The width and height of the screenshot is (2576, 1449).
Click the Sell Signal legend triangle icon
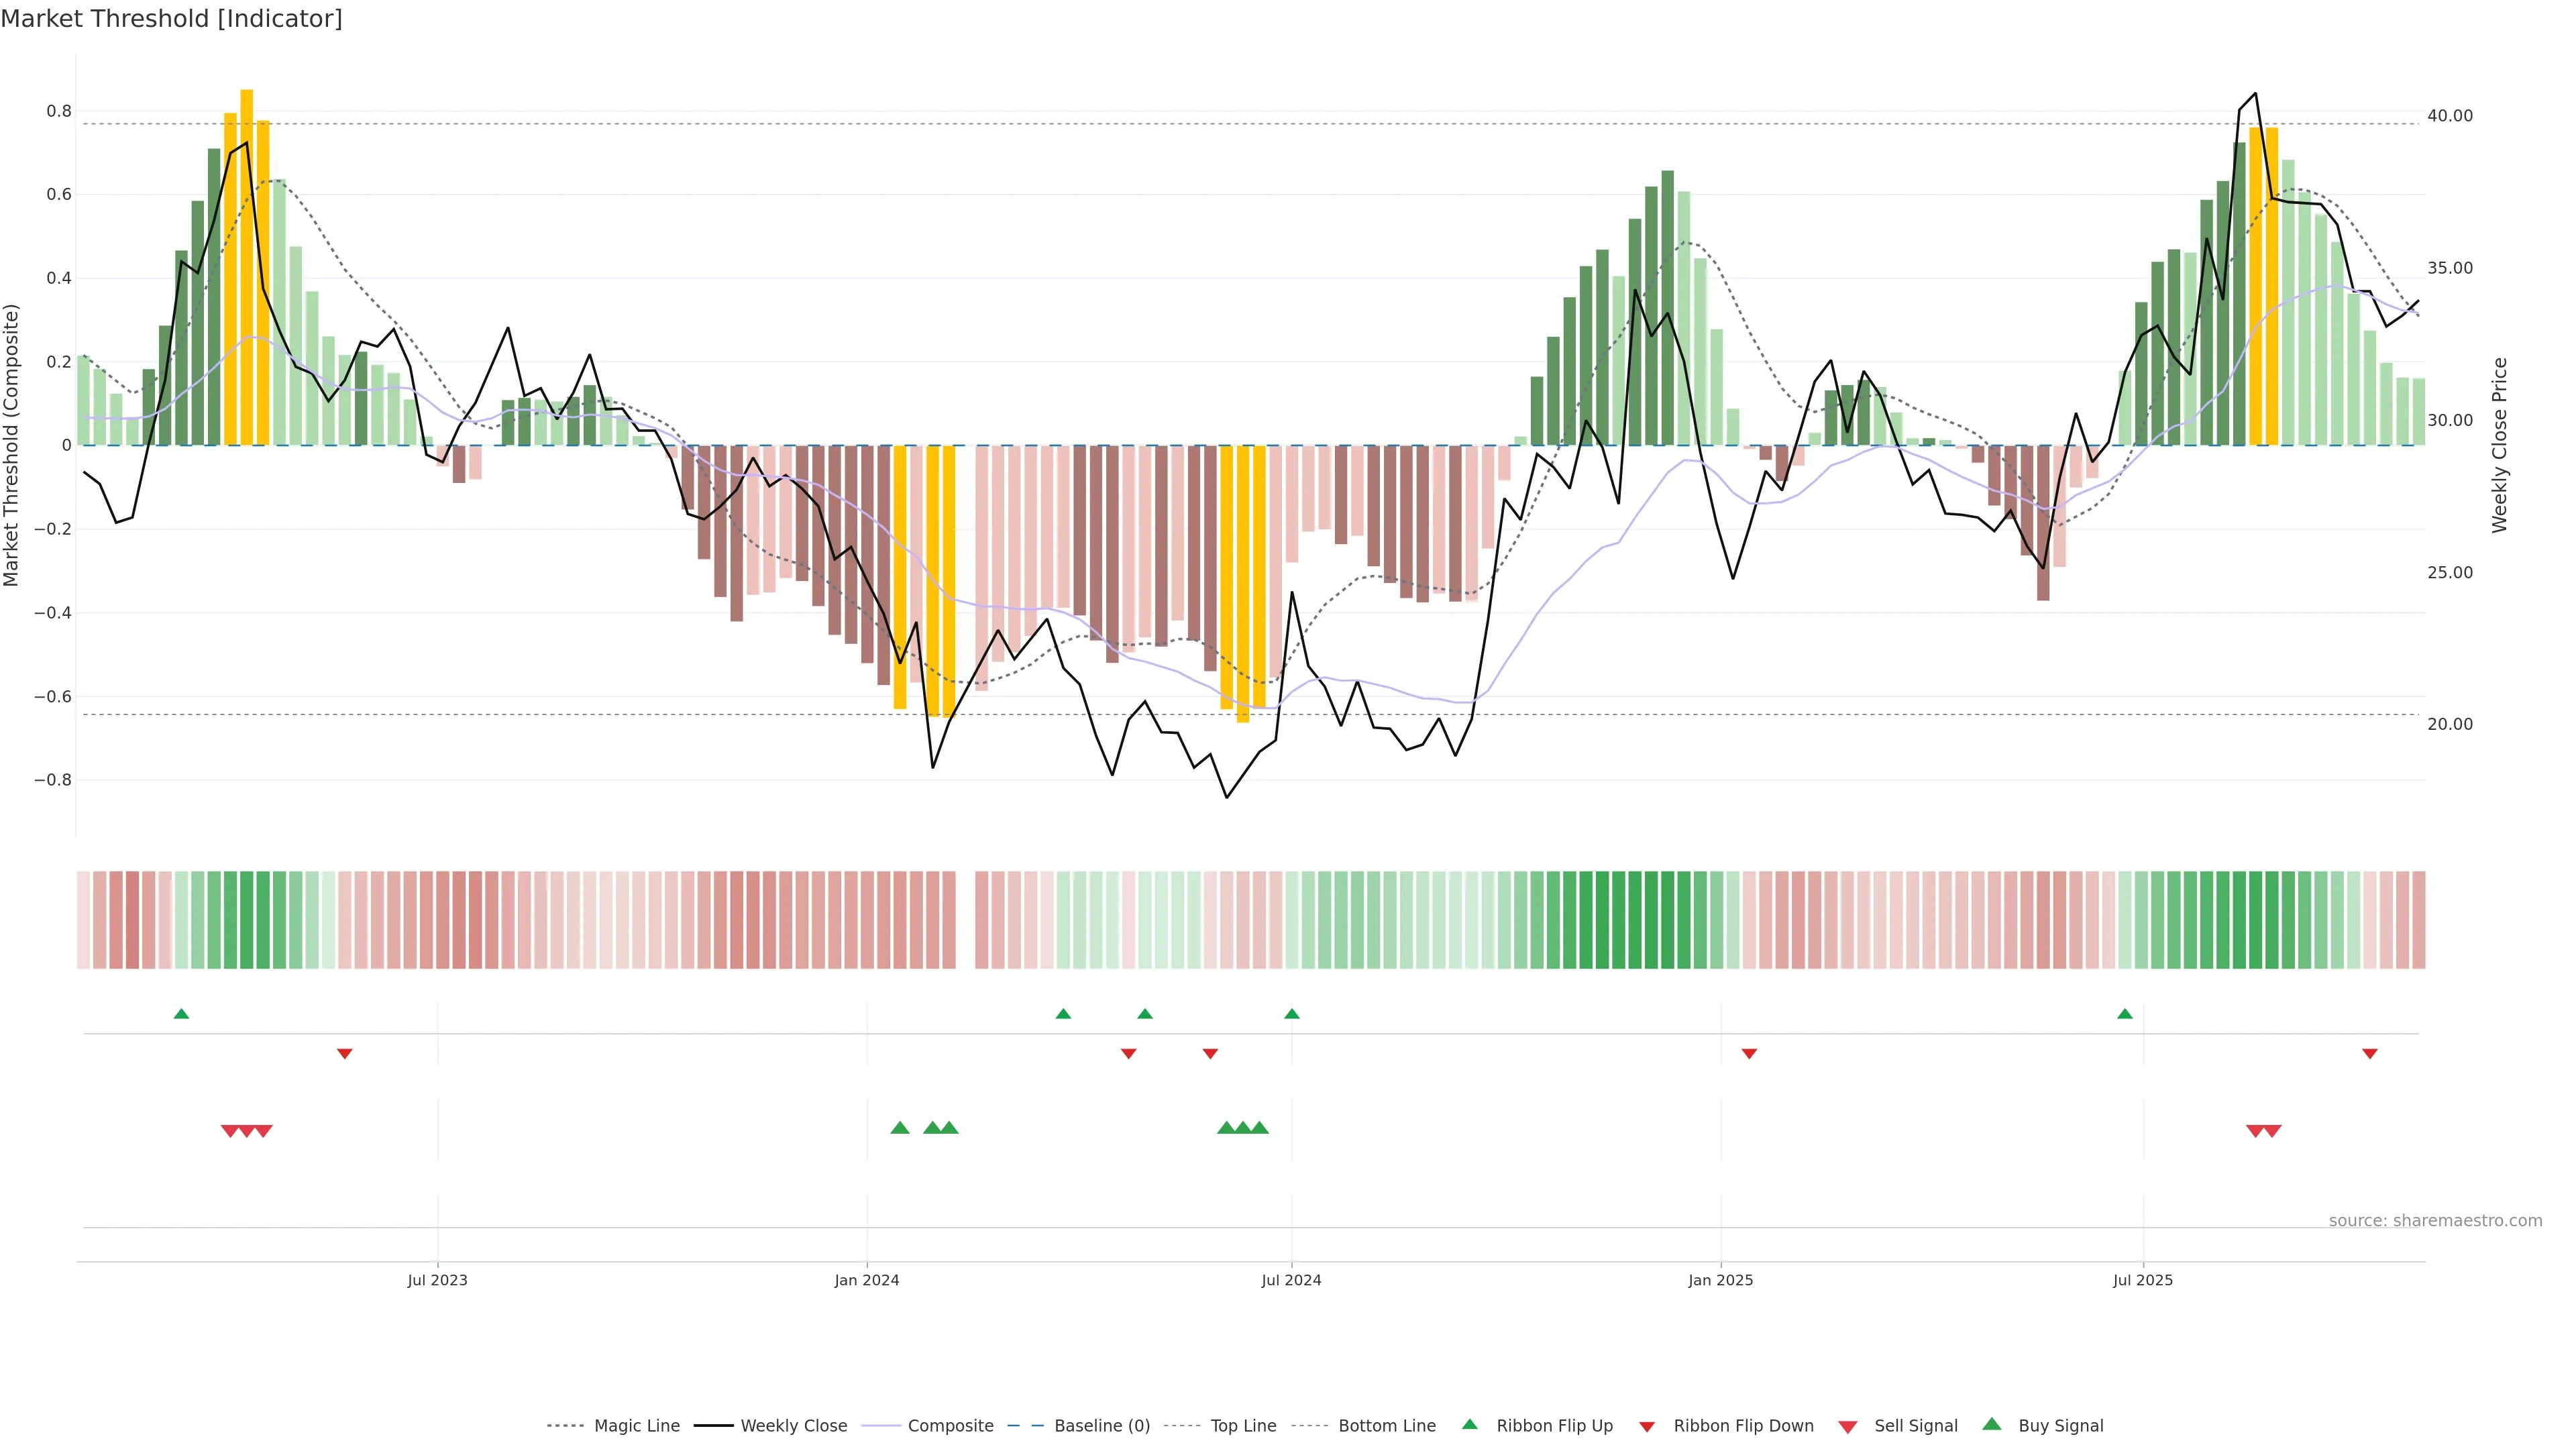click(1847, 1427)
